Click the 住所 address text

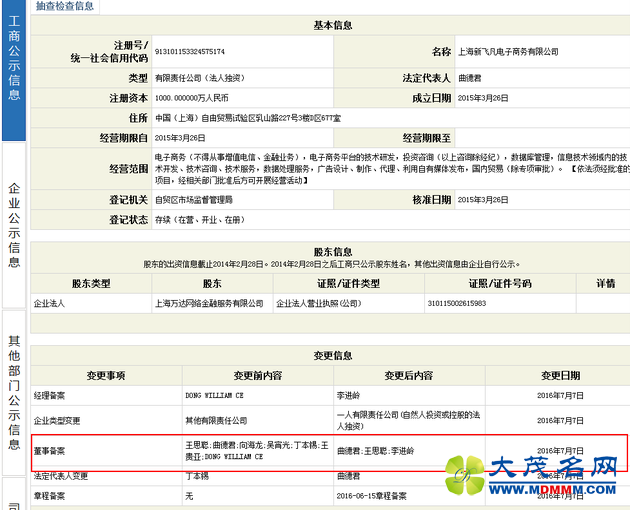(x=248, y=118)
